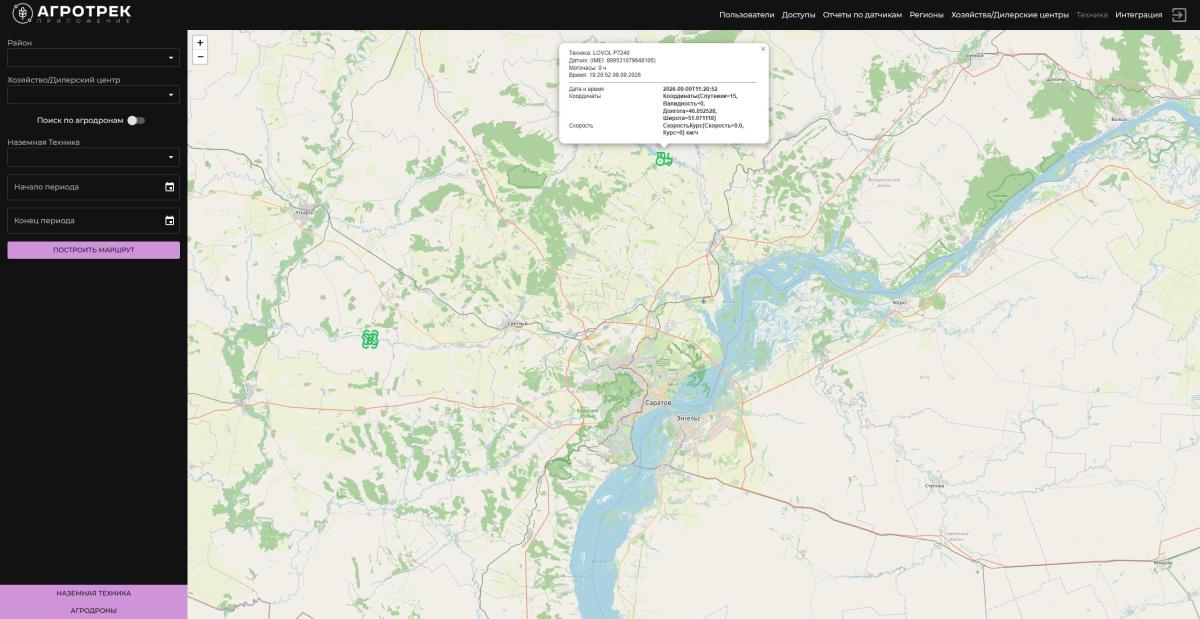Click the Координаты label in the popup
1200x619 pixels.
(585, 96)
